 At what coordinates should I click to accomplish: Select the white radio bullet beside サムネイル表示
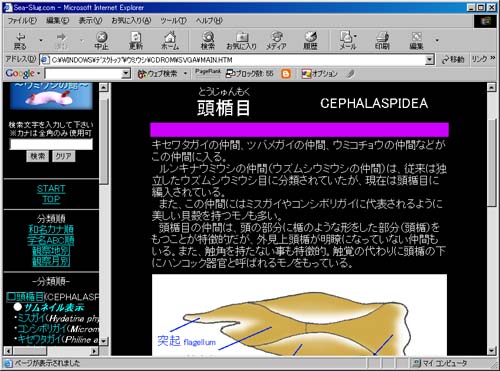(x=18, y=307)
